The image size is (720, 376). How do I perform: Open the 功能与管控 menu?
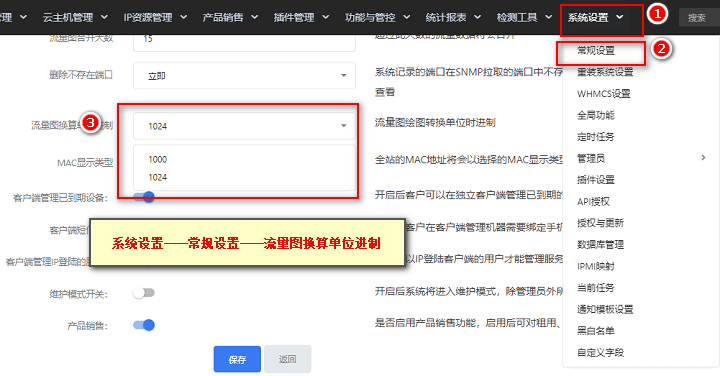pyautogui.click(x=377, y=17)
